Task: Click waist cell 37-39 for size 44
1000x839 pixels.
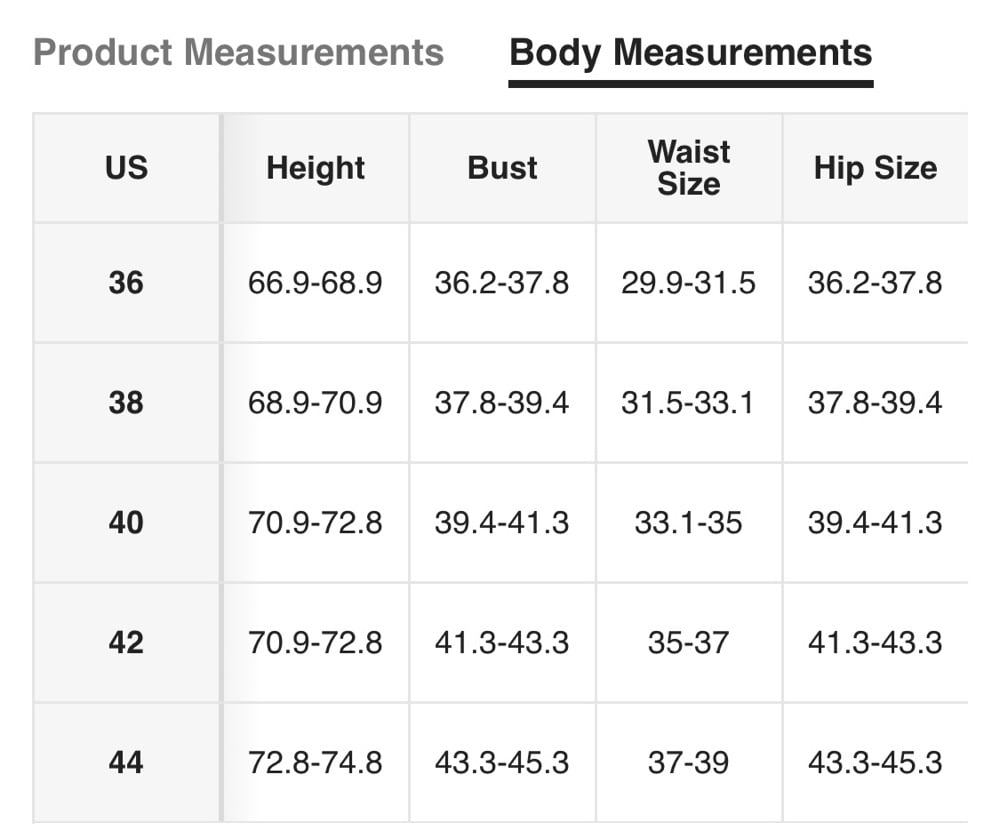Action: click(x=689, y=763)
